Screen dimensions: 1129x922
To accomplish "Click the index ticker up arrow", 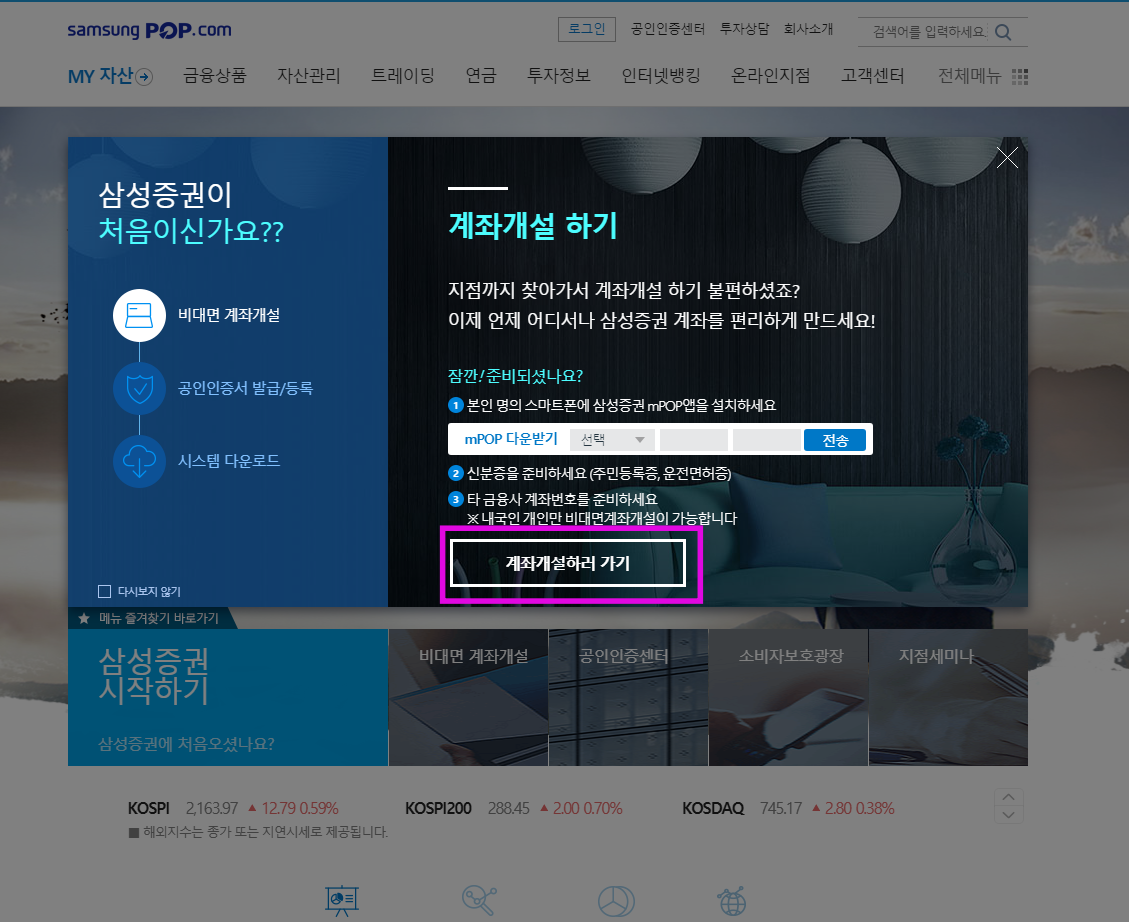I will (x=1008, y=797).
